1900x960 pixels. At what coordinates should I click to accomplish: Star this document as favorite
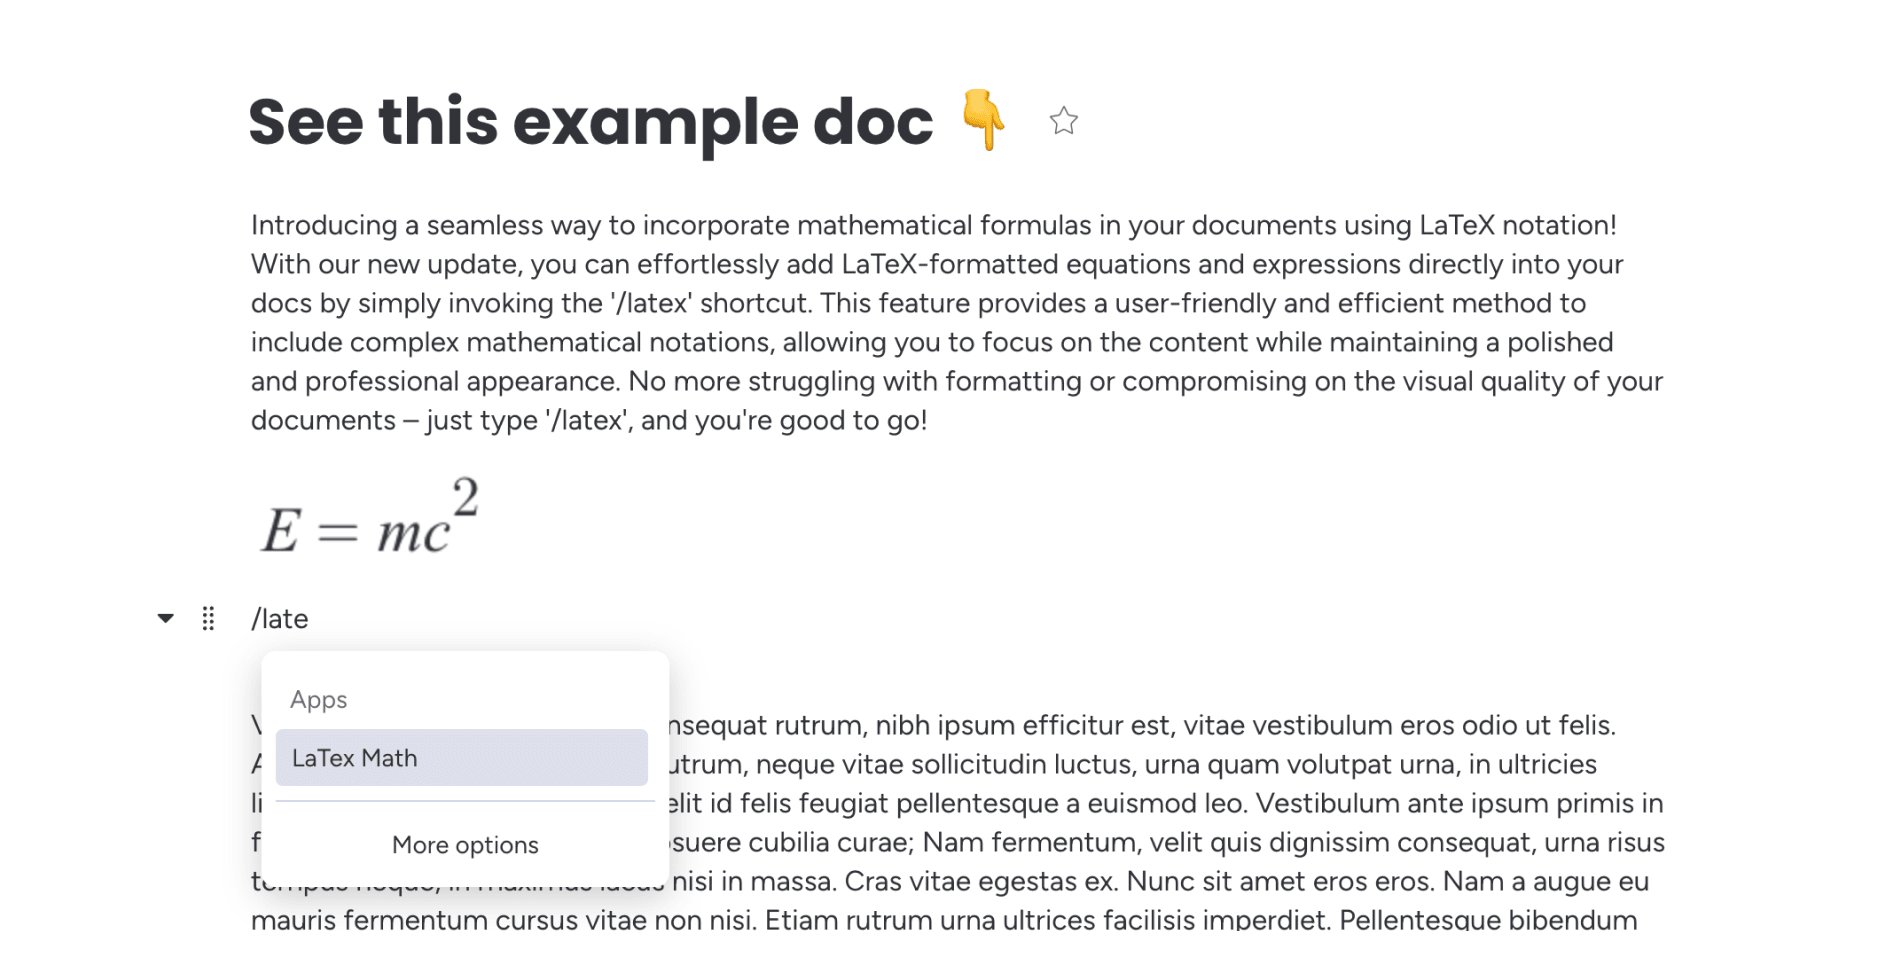[1063, 121]
